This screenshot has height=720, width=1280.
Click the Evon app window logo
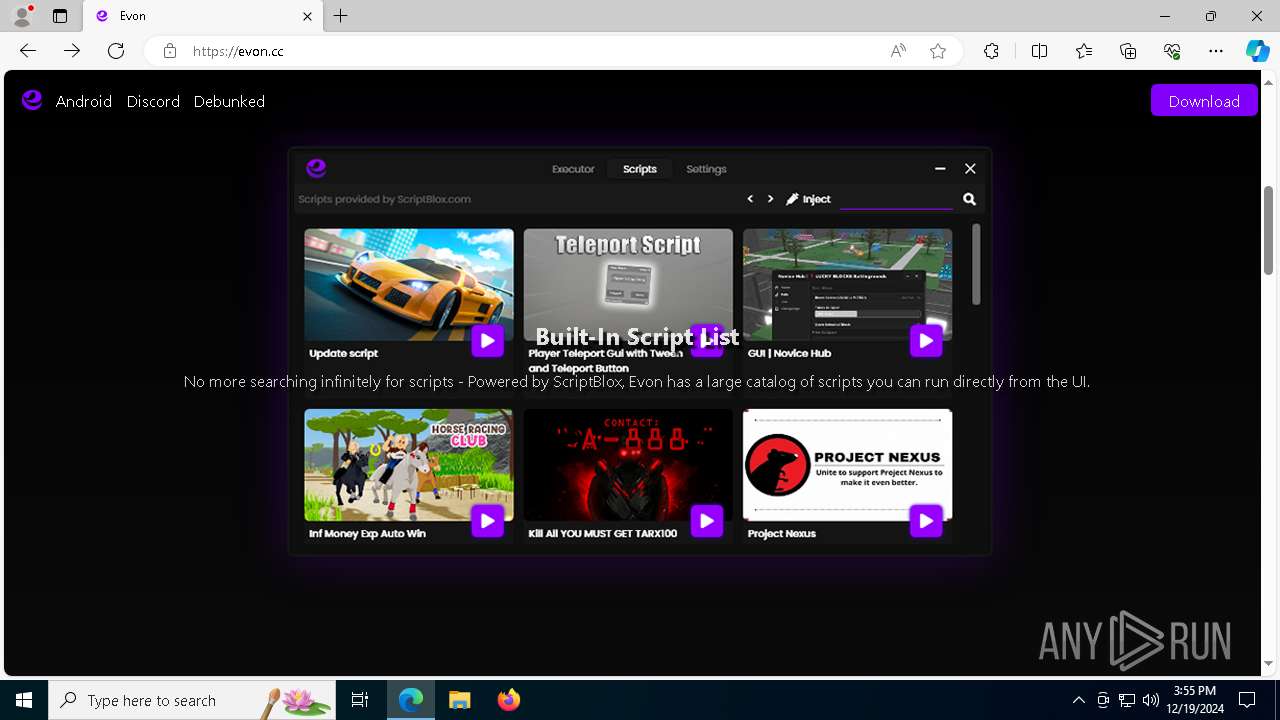pyautogui.click(x=316, y=168)
